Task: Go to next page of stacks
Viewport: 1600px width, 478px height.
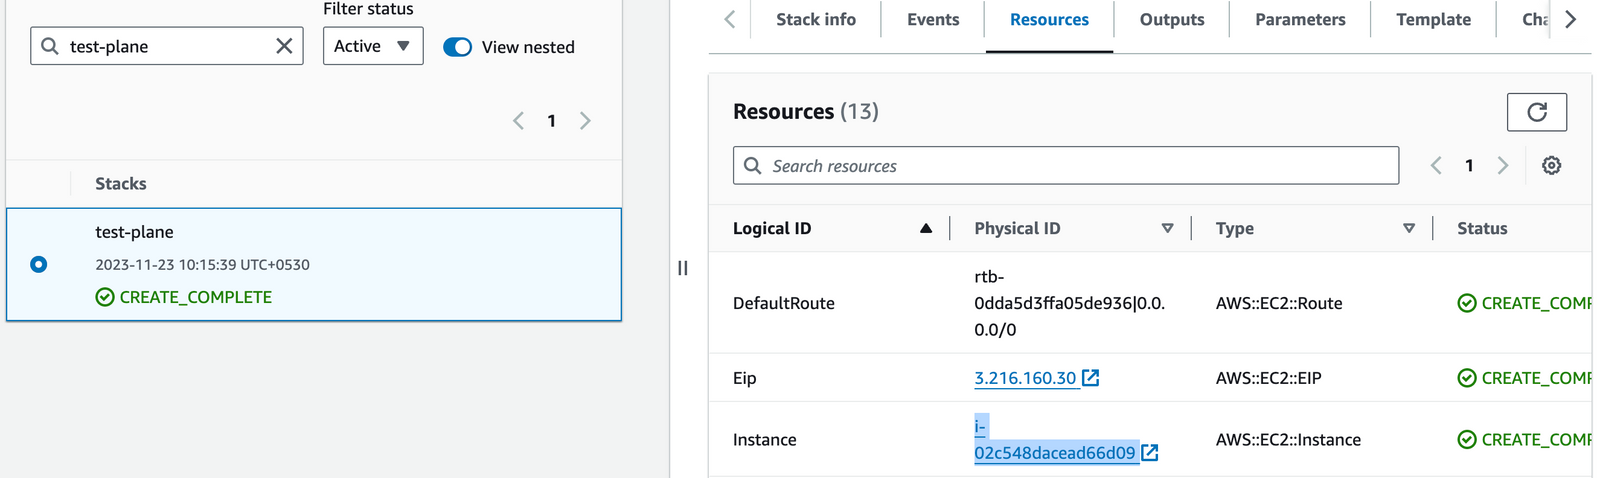Action: 585,121
